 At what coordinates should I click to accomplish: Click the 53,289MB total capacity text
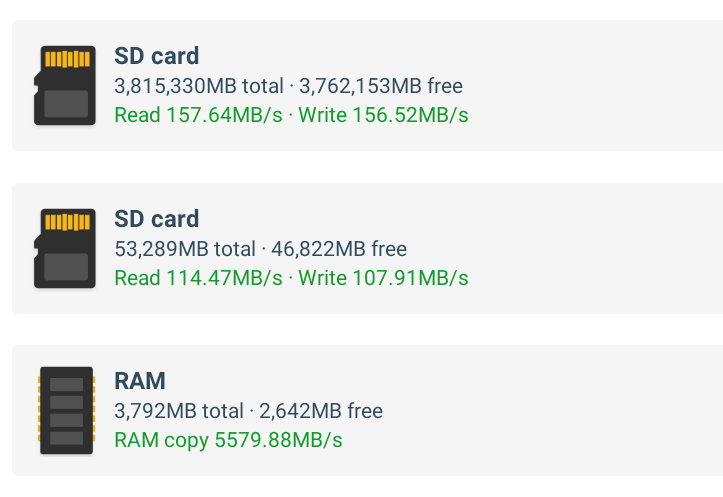coord(185,249)
